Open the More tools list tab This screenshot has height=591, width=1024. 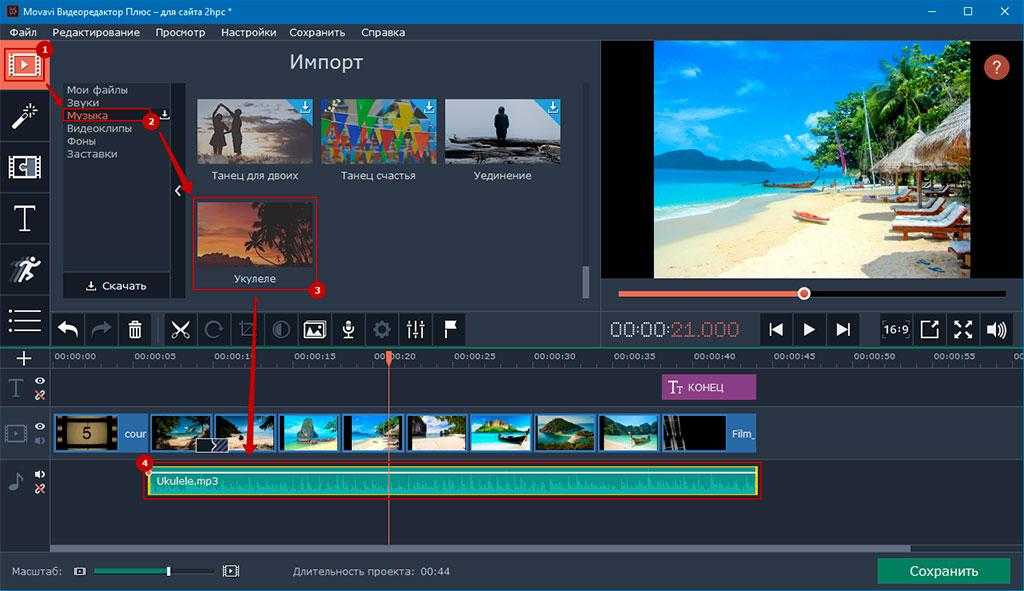coord(24,320)
